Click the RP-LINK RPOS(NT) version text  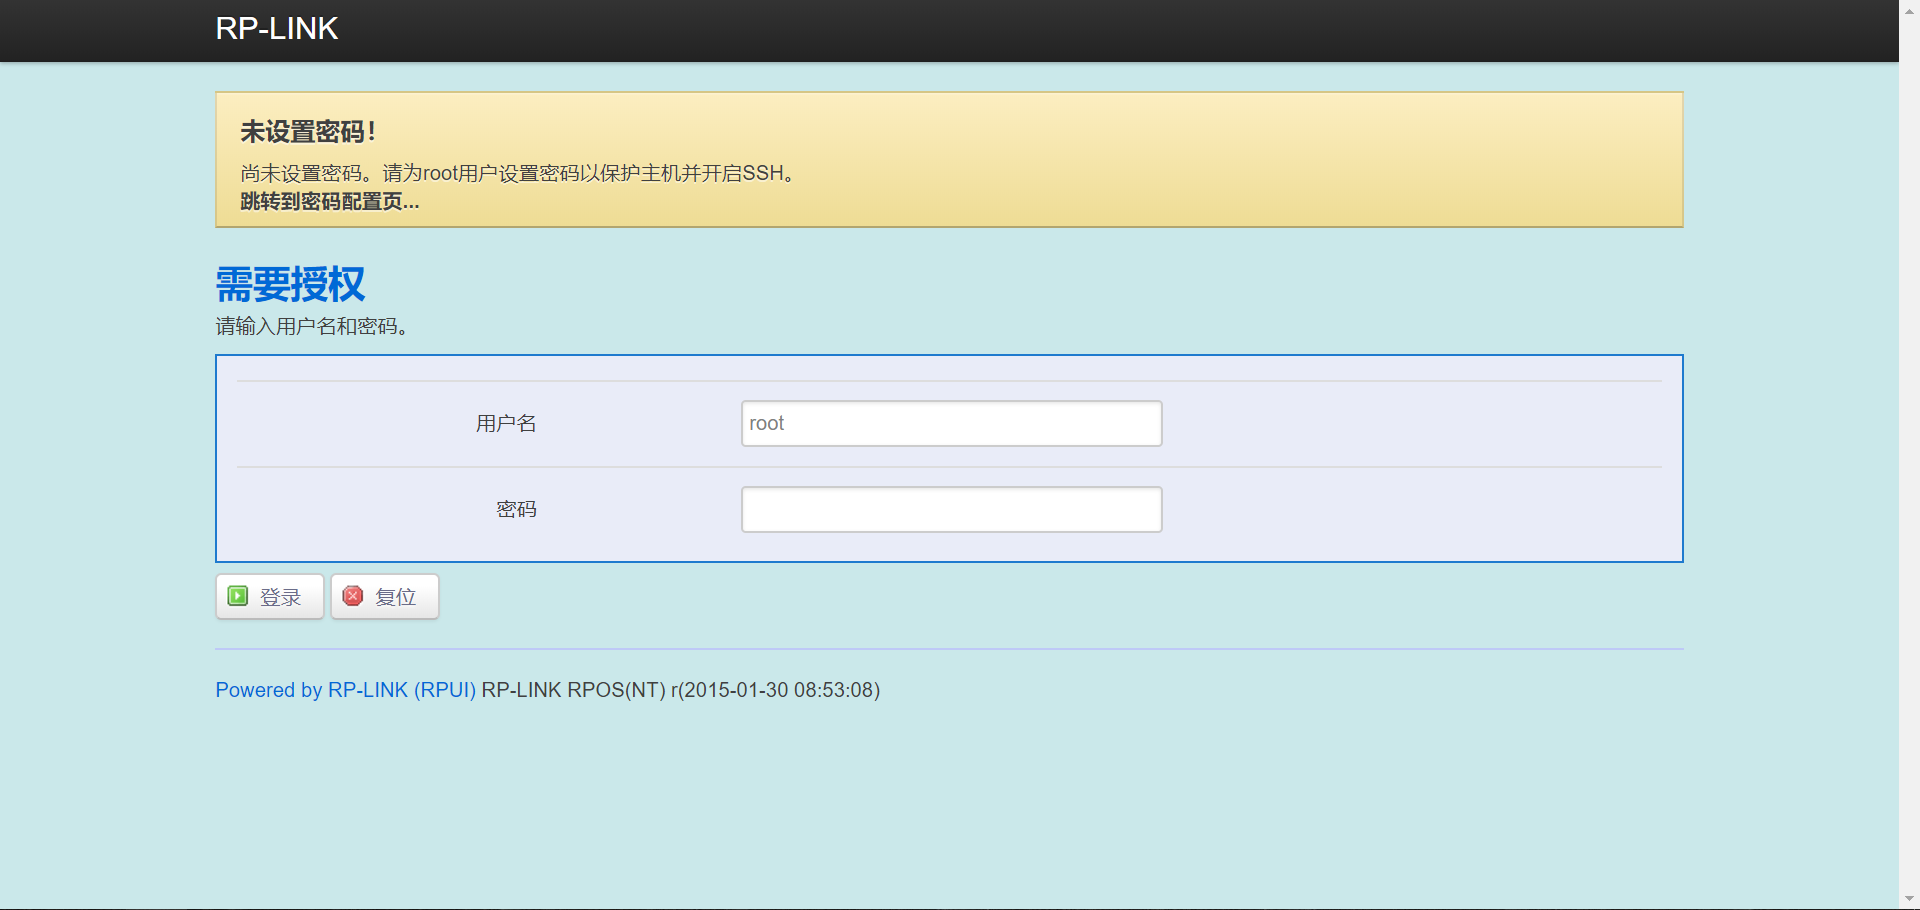[681, 690]
